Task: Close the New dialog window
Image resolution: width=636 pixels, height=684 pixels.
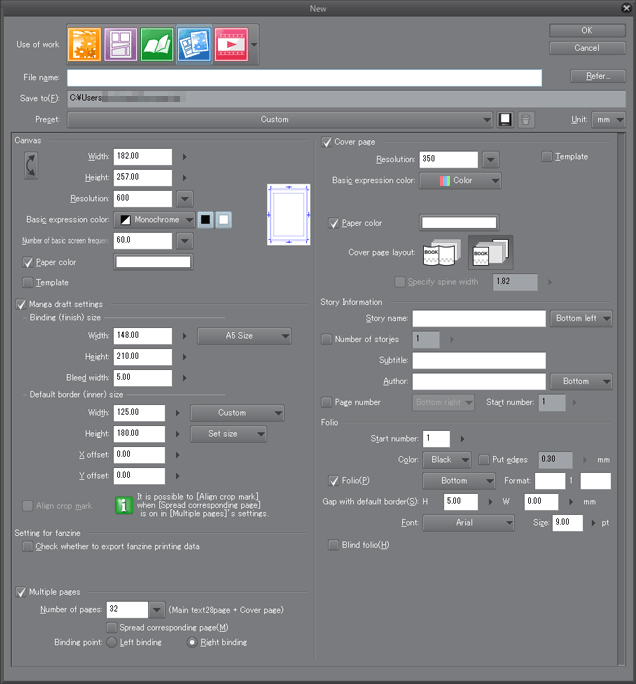Action: tap(626, 8)
